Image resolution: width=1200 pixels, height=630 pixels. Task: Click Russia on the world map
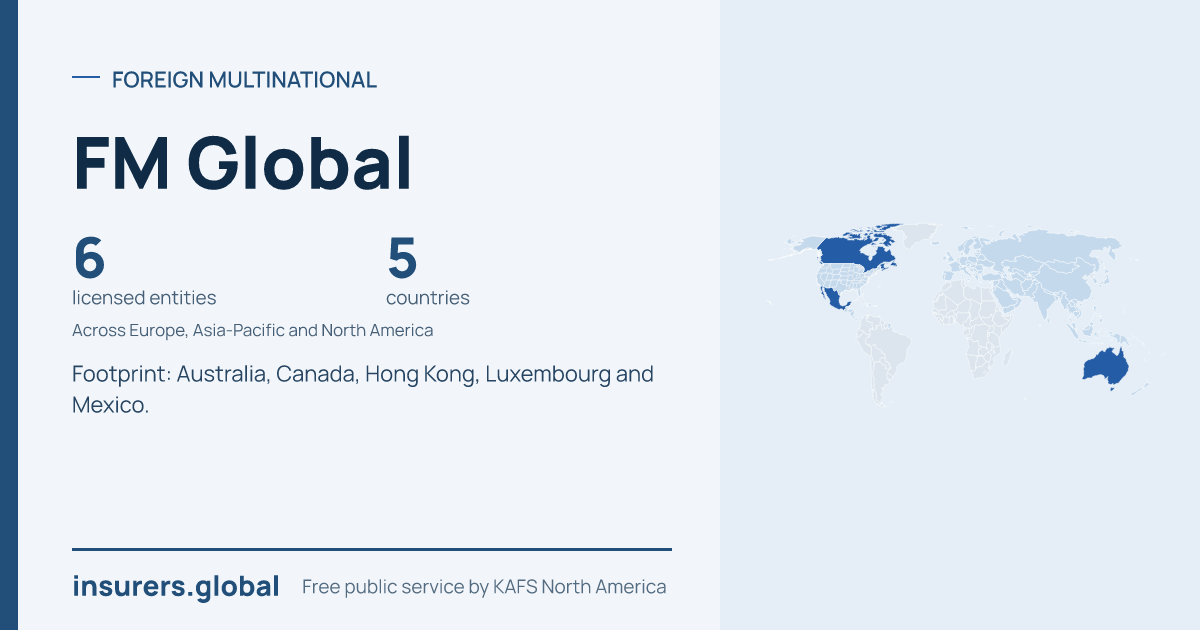click(1040, 252)
